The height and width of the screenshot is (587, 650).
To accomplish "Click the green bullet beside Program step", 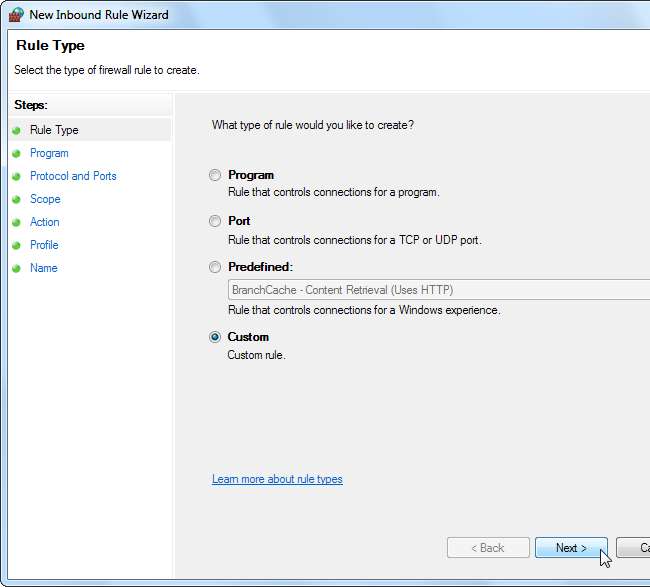I will (x=16, y=154).
